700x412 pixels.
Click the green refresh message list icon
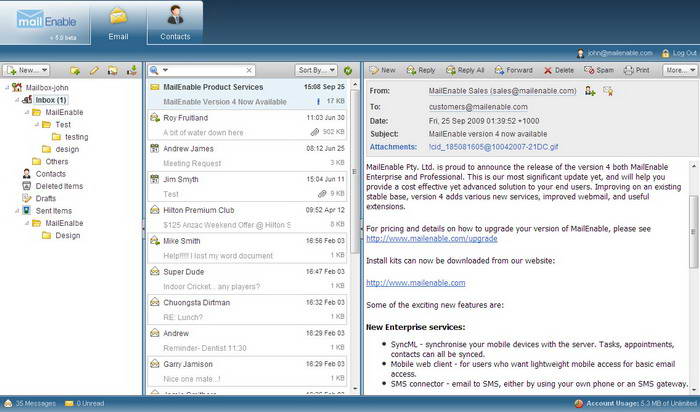(348, 71)
